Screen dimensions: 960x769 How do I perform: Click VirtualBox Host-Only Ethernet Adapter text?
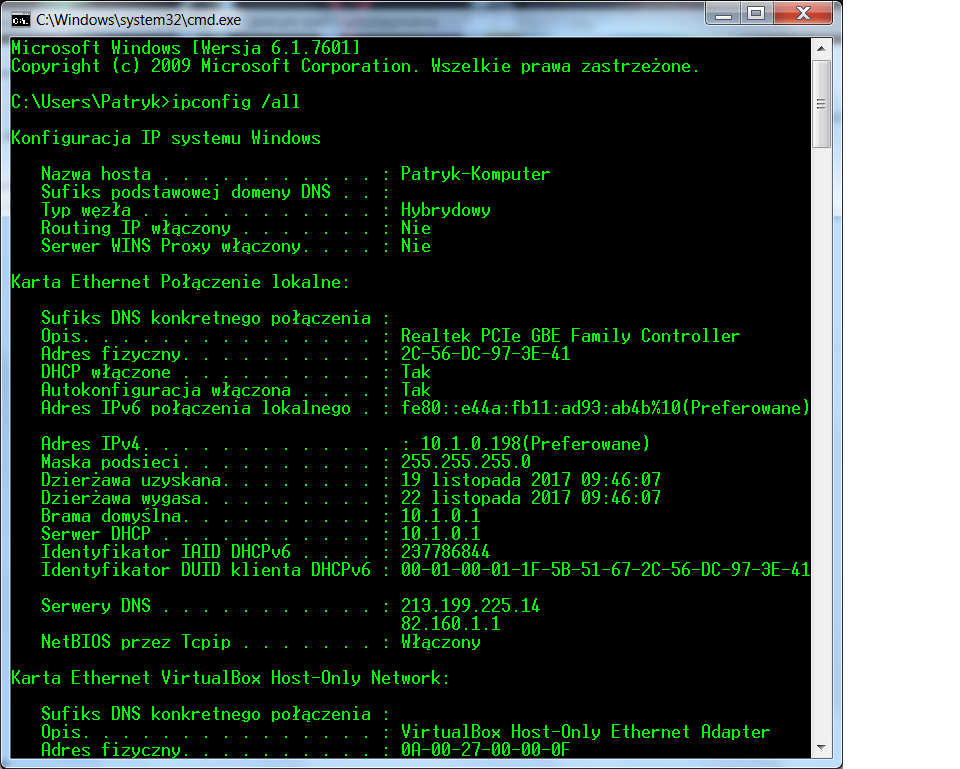tap(585, 732)
